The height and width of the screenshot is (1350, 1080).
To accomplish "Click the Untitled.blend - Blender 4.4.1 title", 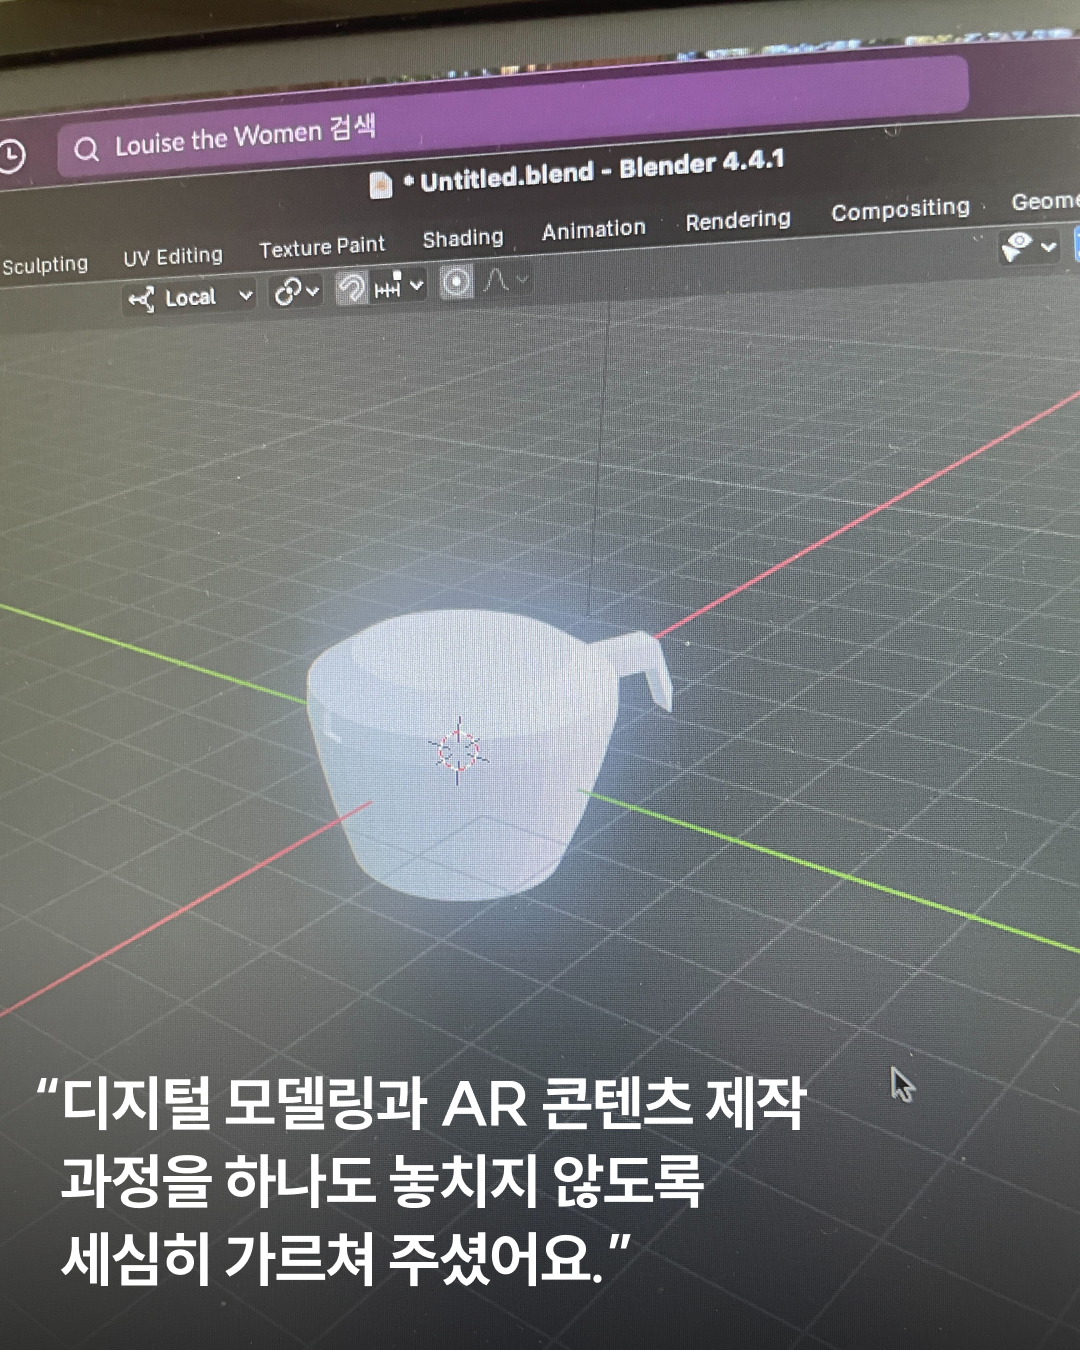I will (x=601, y=169).
